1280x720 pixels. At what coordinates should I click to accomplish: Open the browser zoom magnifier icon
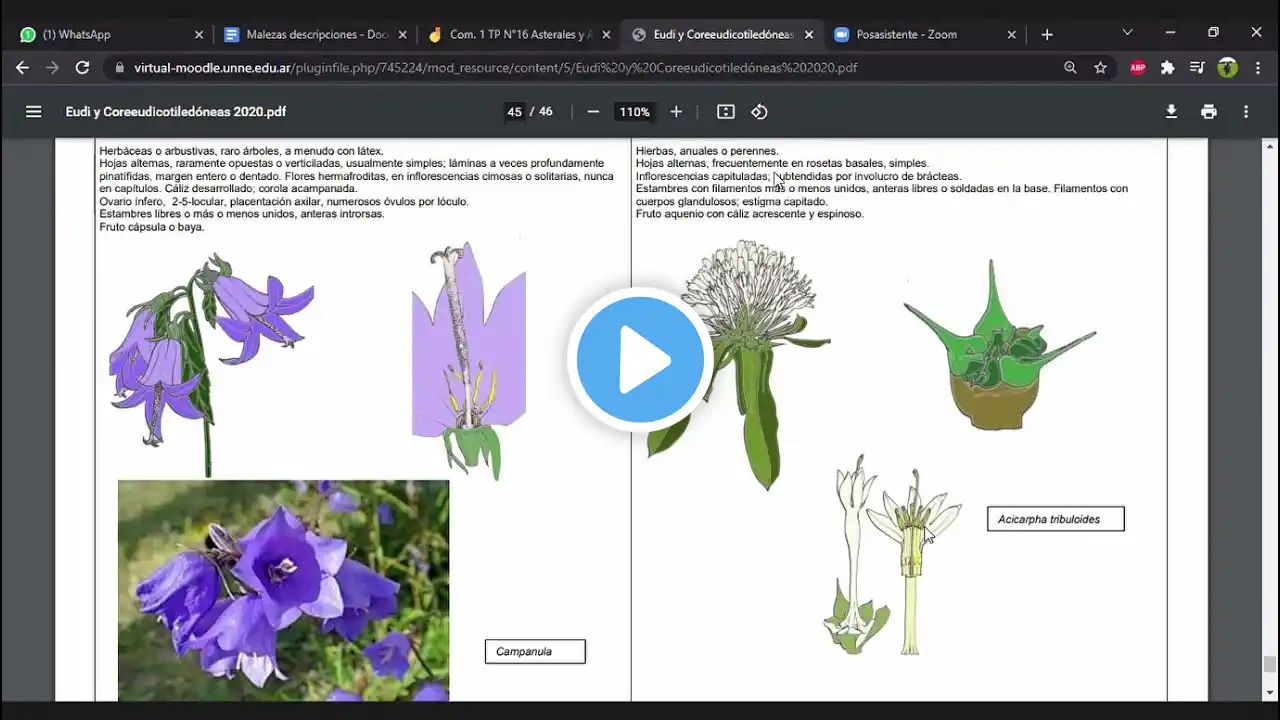[x=1070, y=68]
